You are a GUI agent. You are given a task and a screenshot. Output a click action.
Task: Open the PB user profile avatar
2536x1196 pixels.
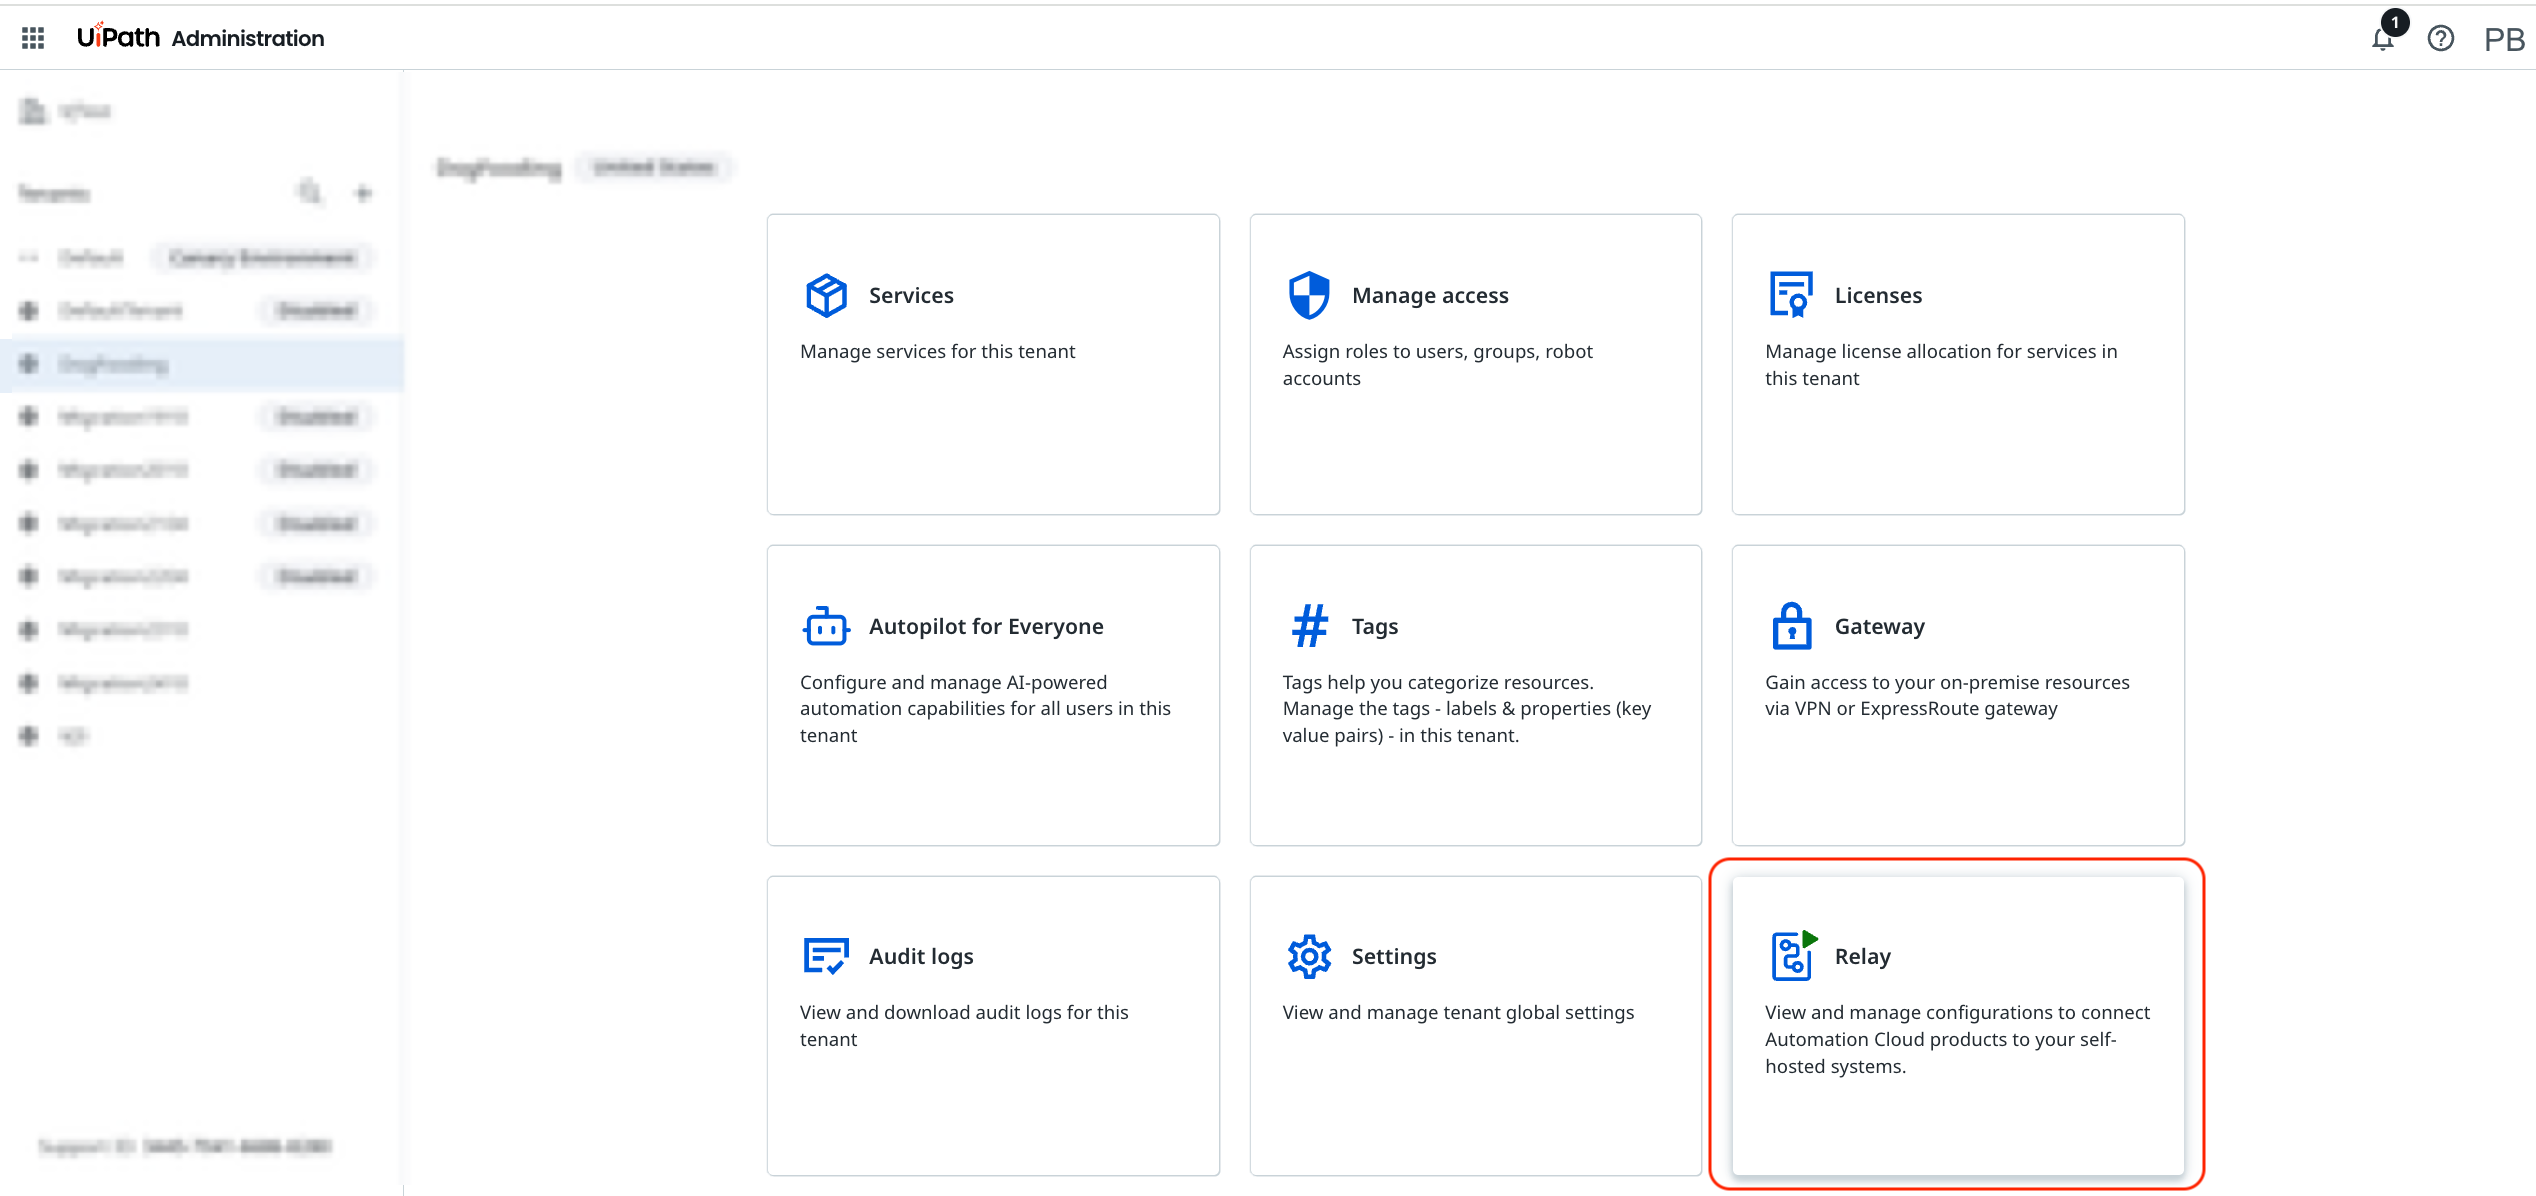(x=2505, y=38)
